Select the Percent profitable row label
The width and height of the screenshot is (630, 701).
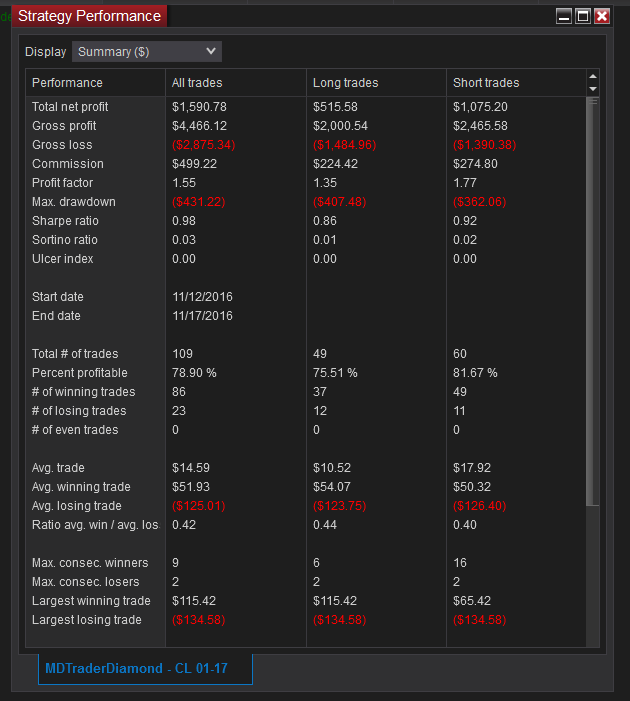point(76,373)
